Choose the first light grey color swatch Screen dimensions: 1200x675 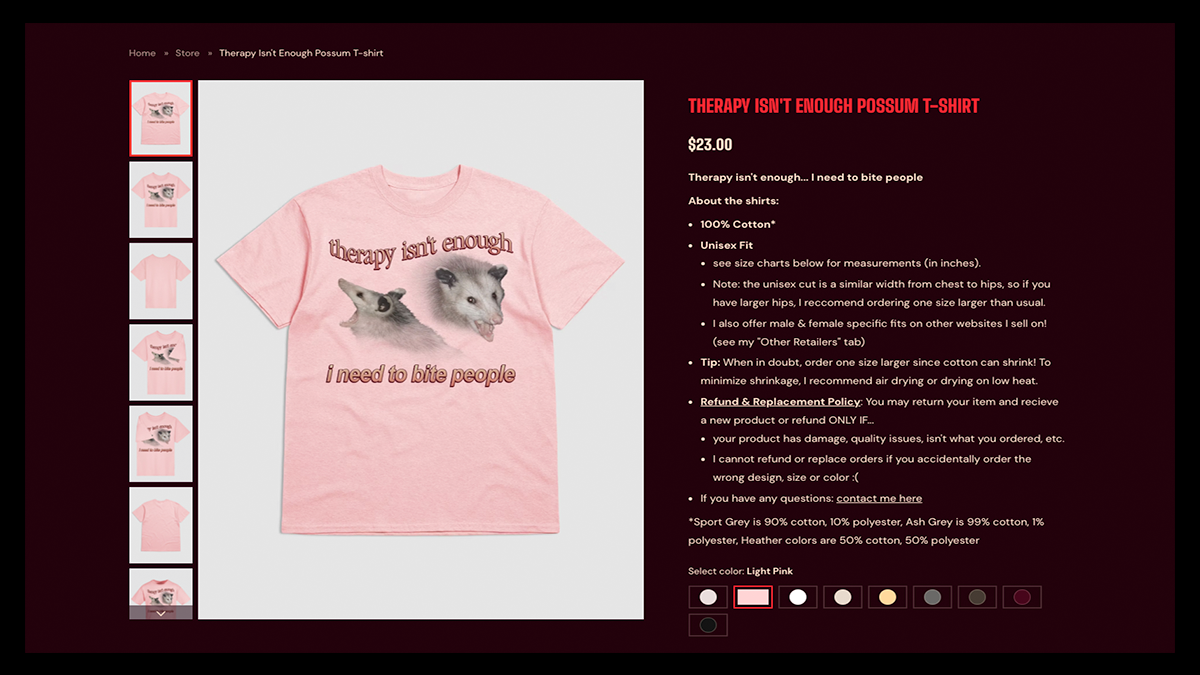tap(708, 597)
